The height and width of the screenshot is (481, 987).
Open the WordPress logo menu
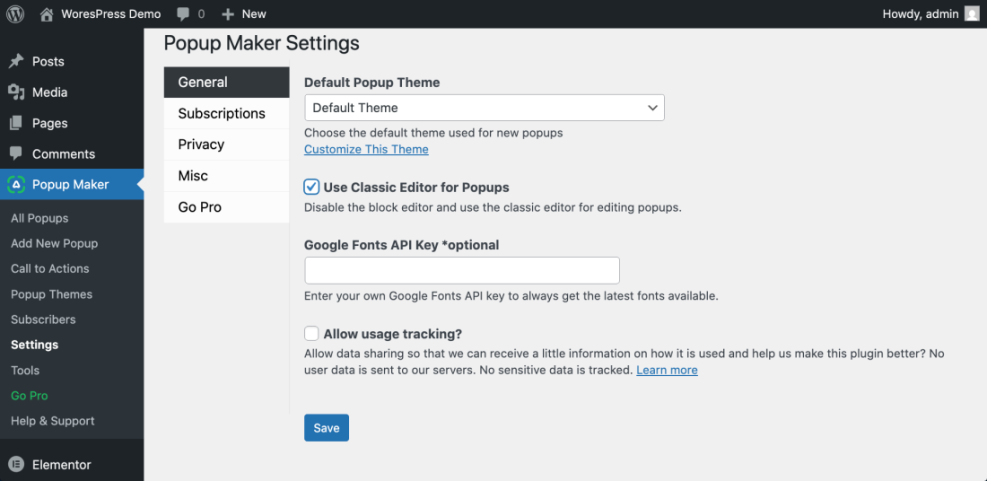click(x=15, y=14)
